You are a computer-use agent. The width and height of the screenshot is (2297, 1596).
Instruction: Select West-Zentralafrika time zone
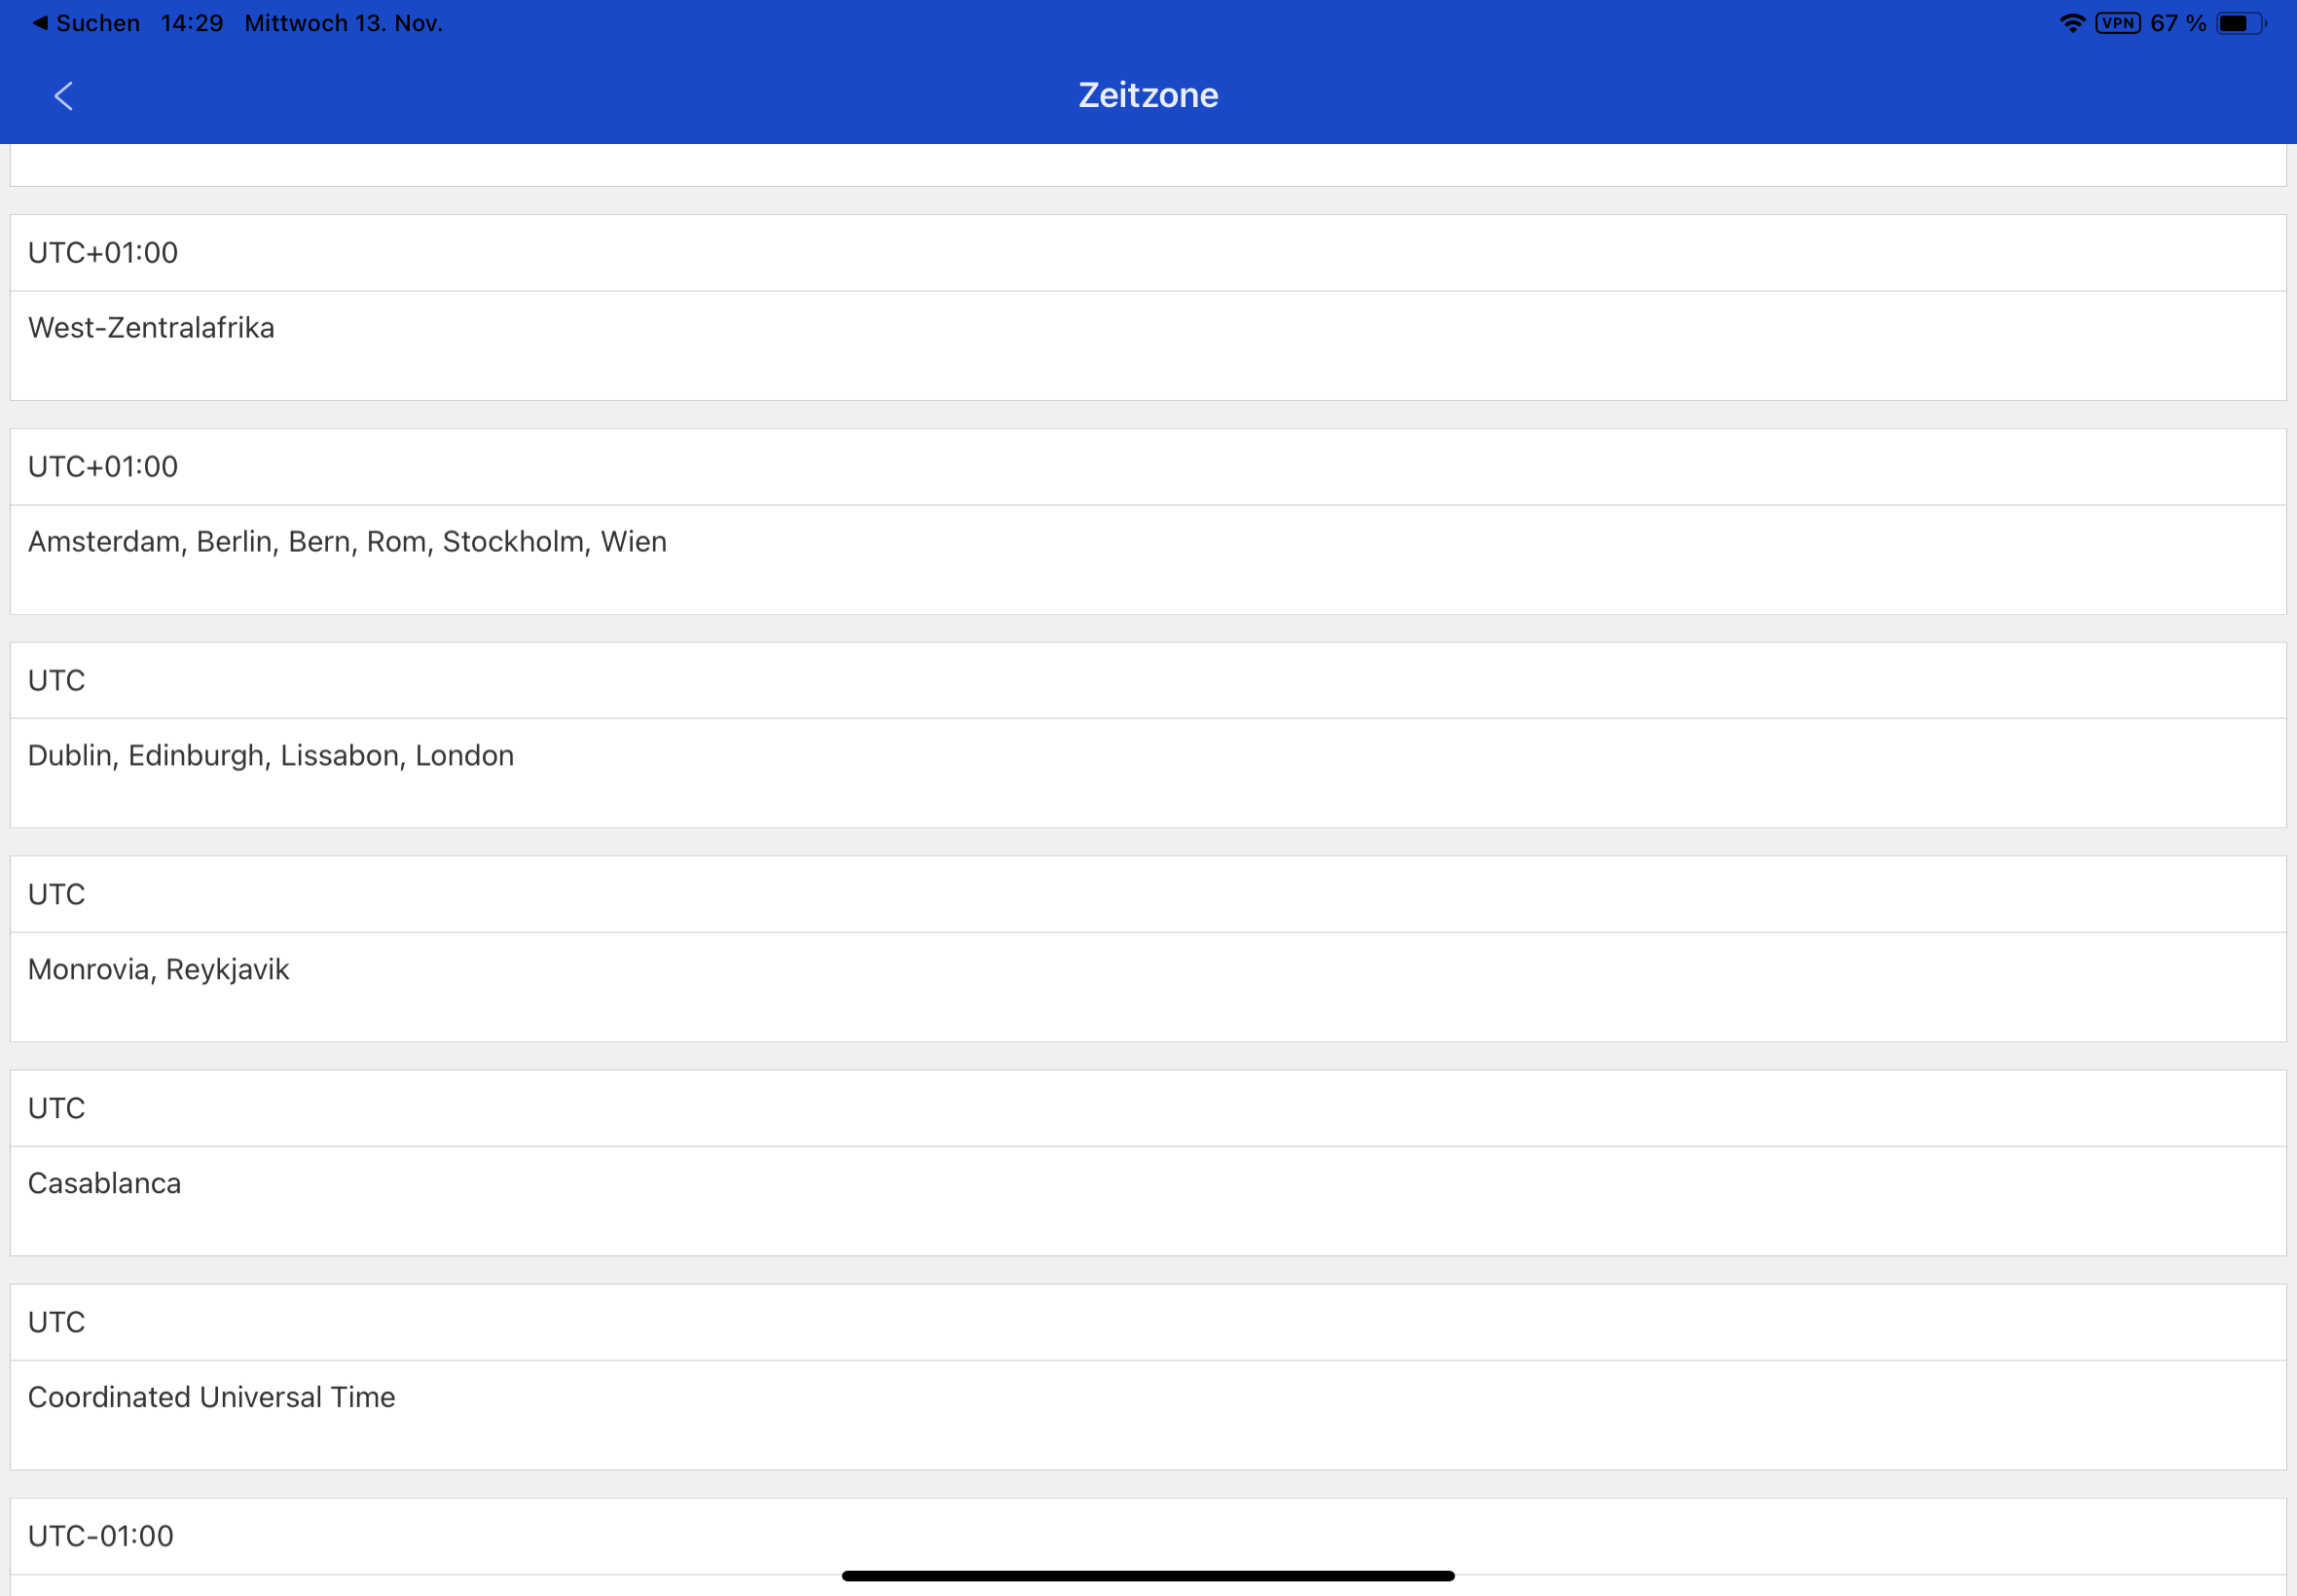[x=151, y=328]
